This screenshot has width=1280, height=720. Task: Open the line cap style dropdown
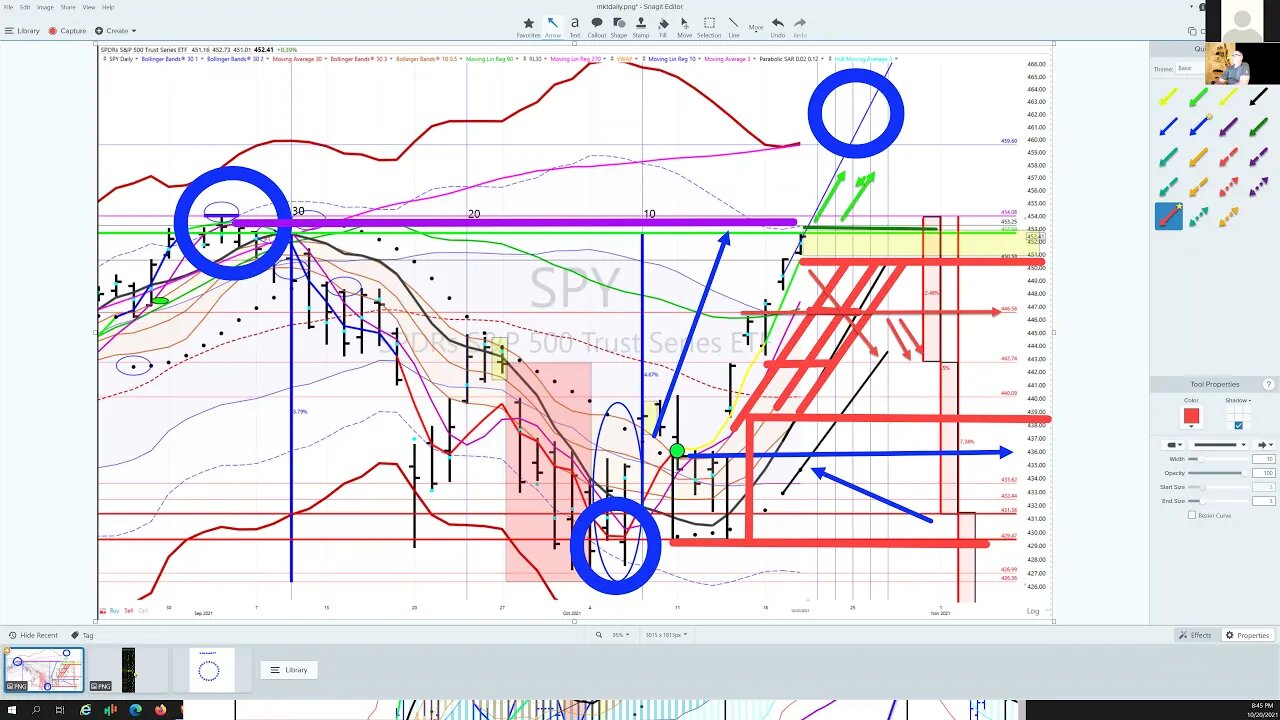(1172, 445)
